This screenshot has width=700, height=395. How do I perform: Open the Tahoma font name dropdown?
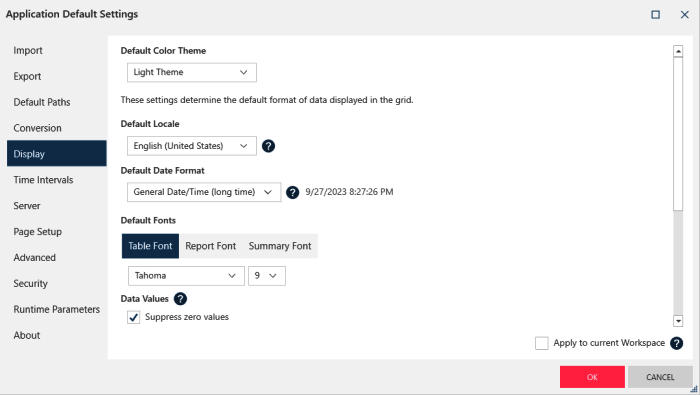(x=186, y=276)
